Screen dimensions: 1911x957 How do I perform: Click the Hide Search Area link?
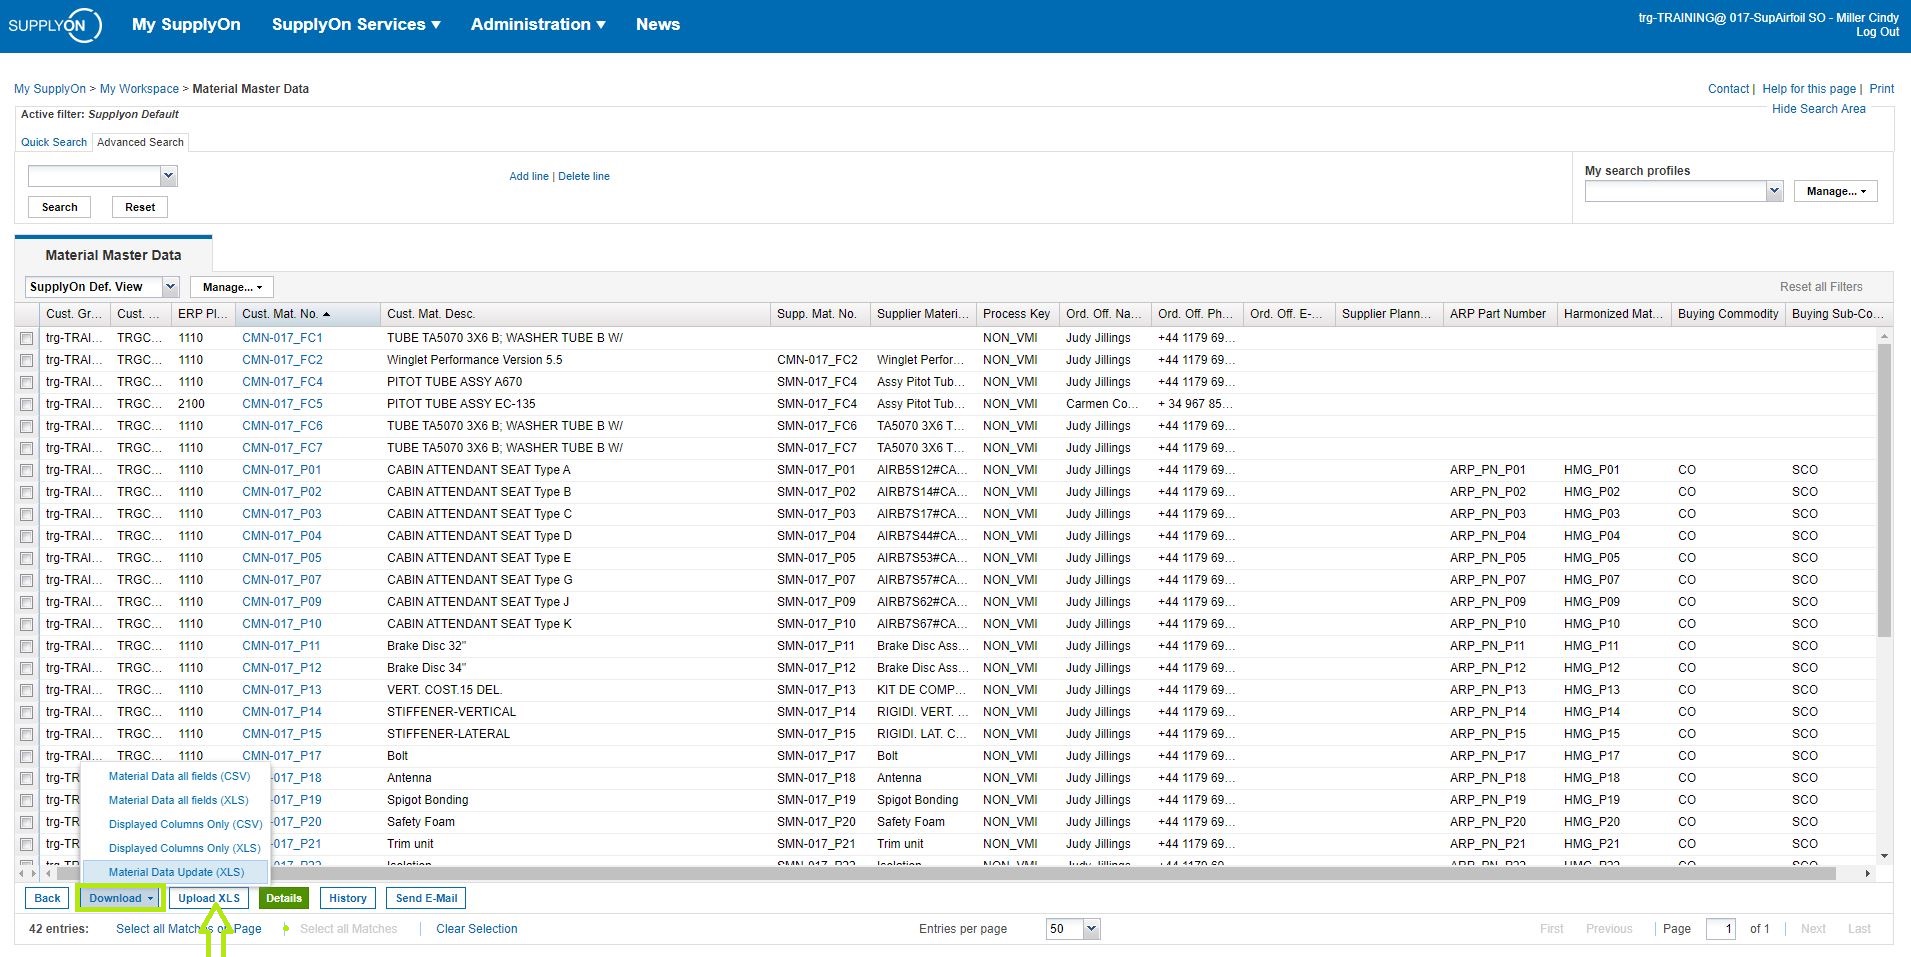[1818, 109]
